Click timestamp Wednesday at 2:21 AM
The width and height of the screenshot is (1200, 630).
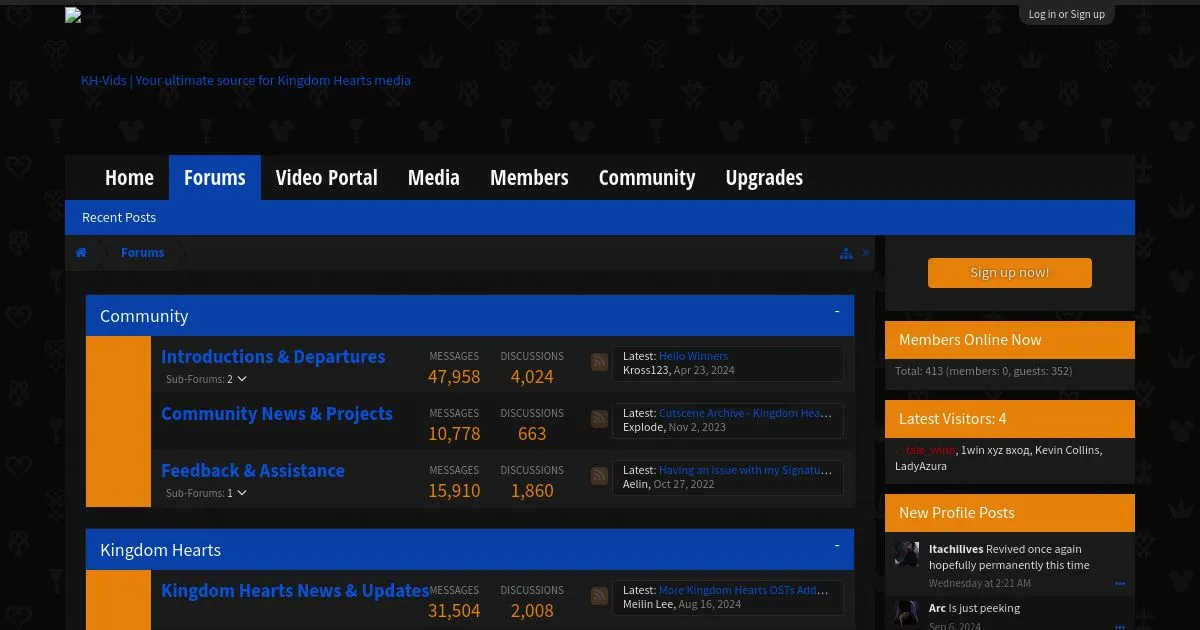click(980, 583)
